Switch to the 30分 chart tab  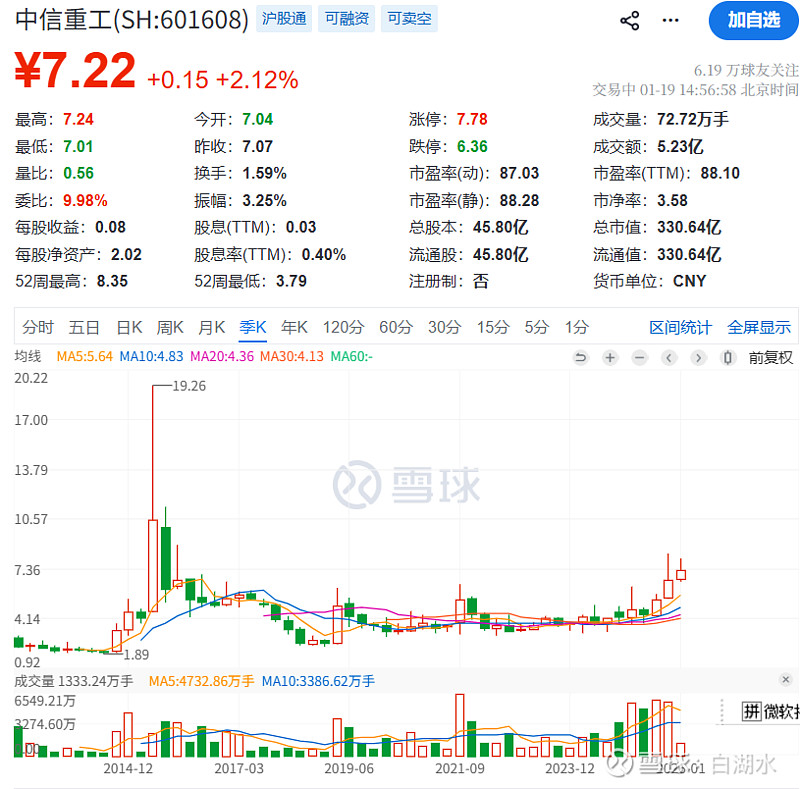point(445,327)
